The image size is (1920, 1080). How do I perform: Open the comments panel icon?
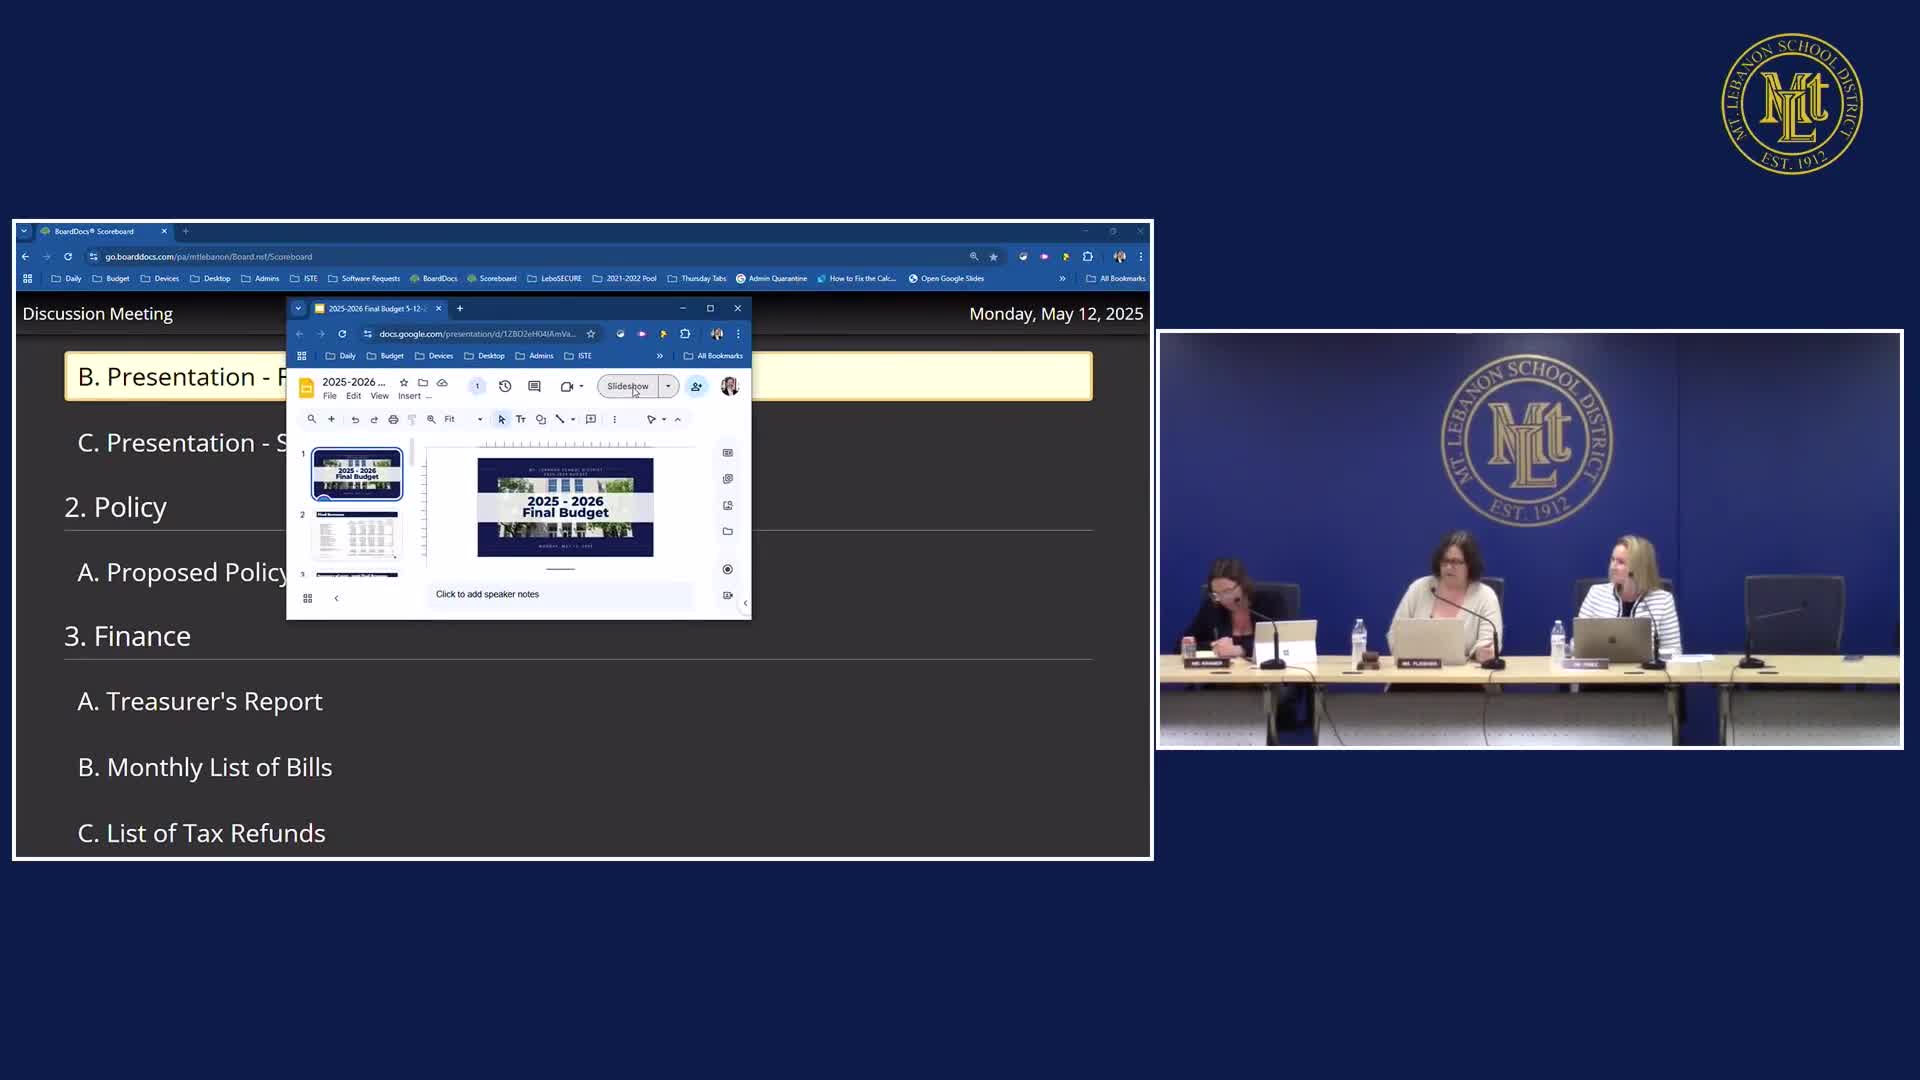tap(534, 386)
